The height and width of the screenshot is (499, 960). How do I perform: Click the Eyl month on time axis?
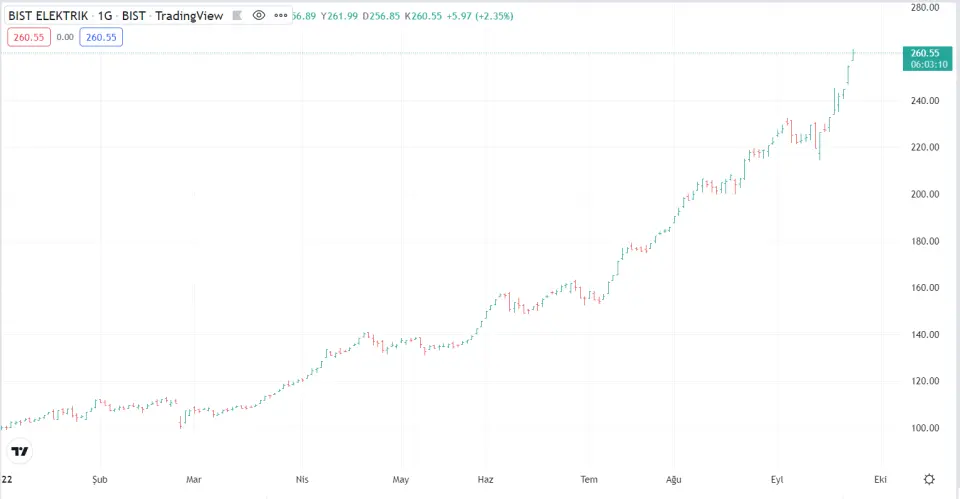pyautogui.click(x=778, y=479)
